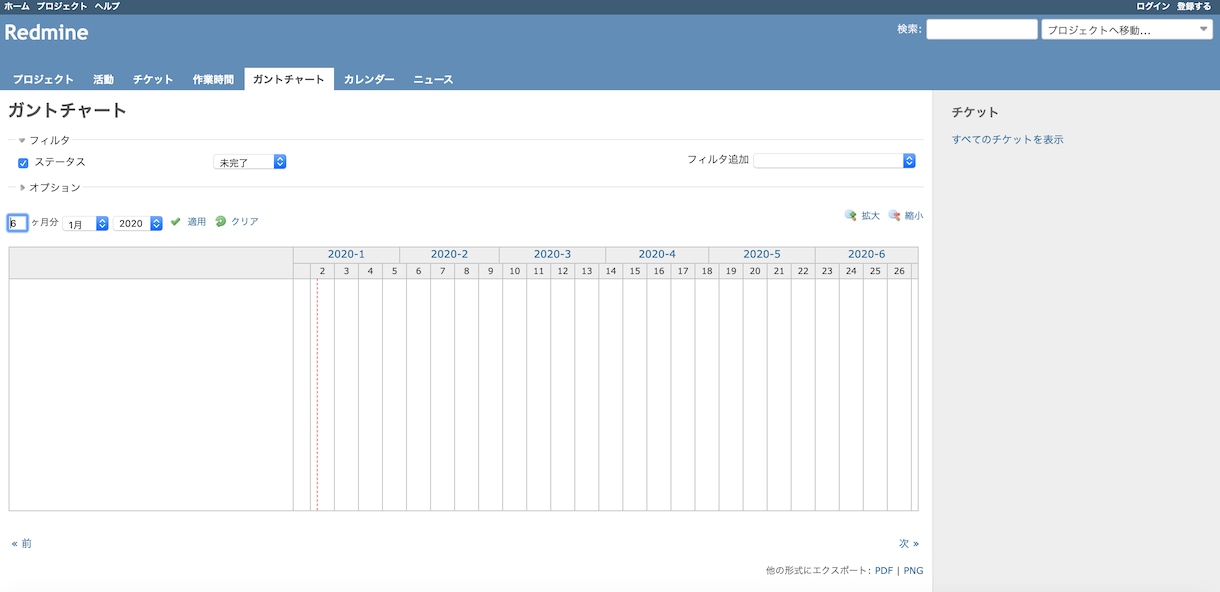Export the chart as PDF

coord(884,571)
